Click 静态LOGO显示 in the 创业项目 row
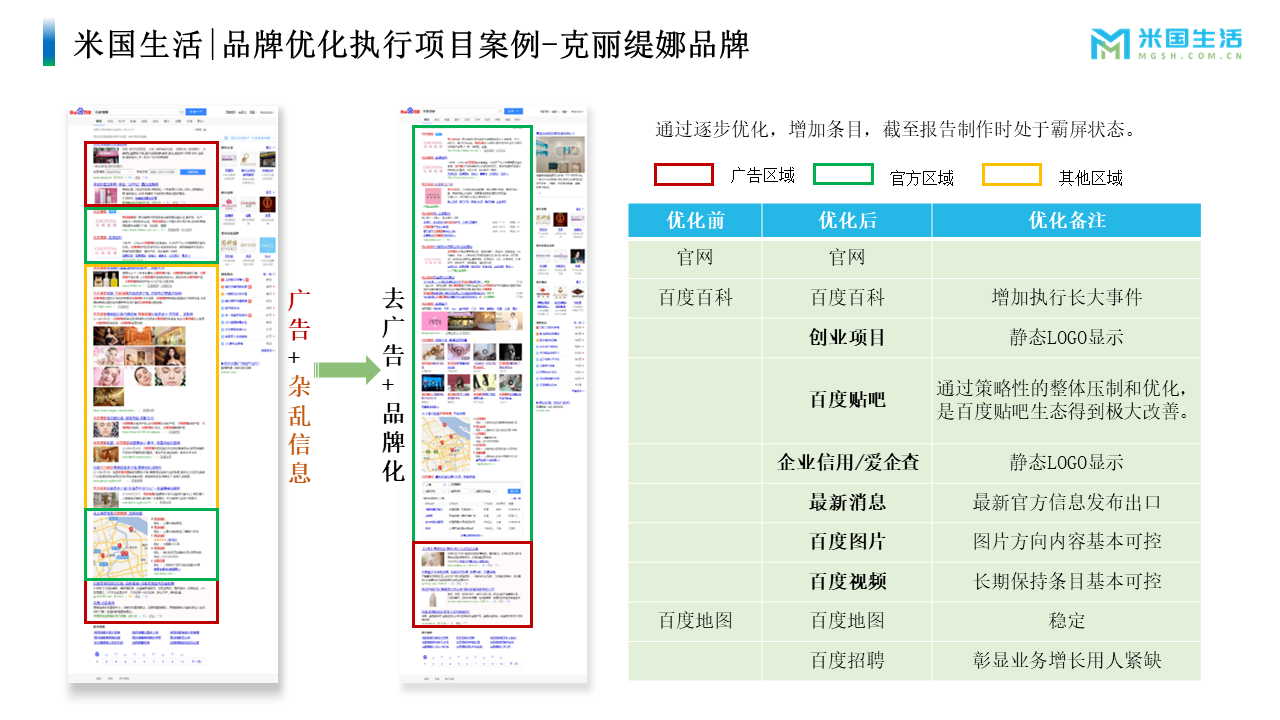This screenshot has width=1280, height=720. point(1067,338)
